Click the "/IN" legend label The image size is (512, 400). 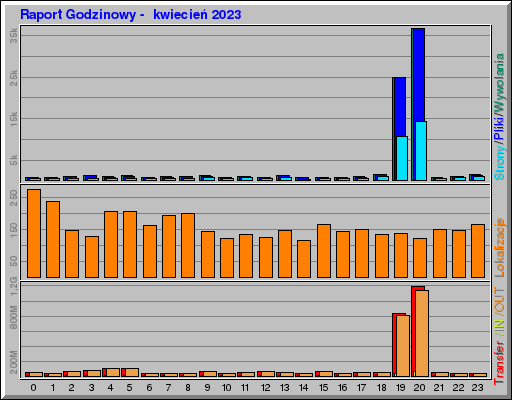[x=499, y=327]
